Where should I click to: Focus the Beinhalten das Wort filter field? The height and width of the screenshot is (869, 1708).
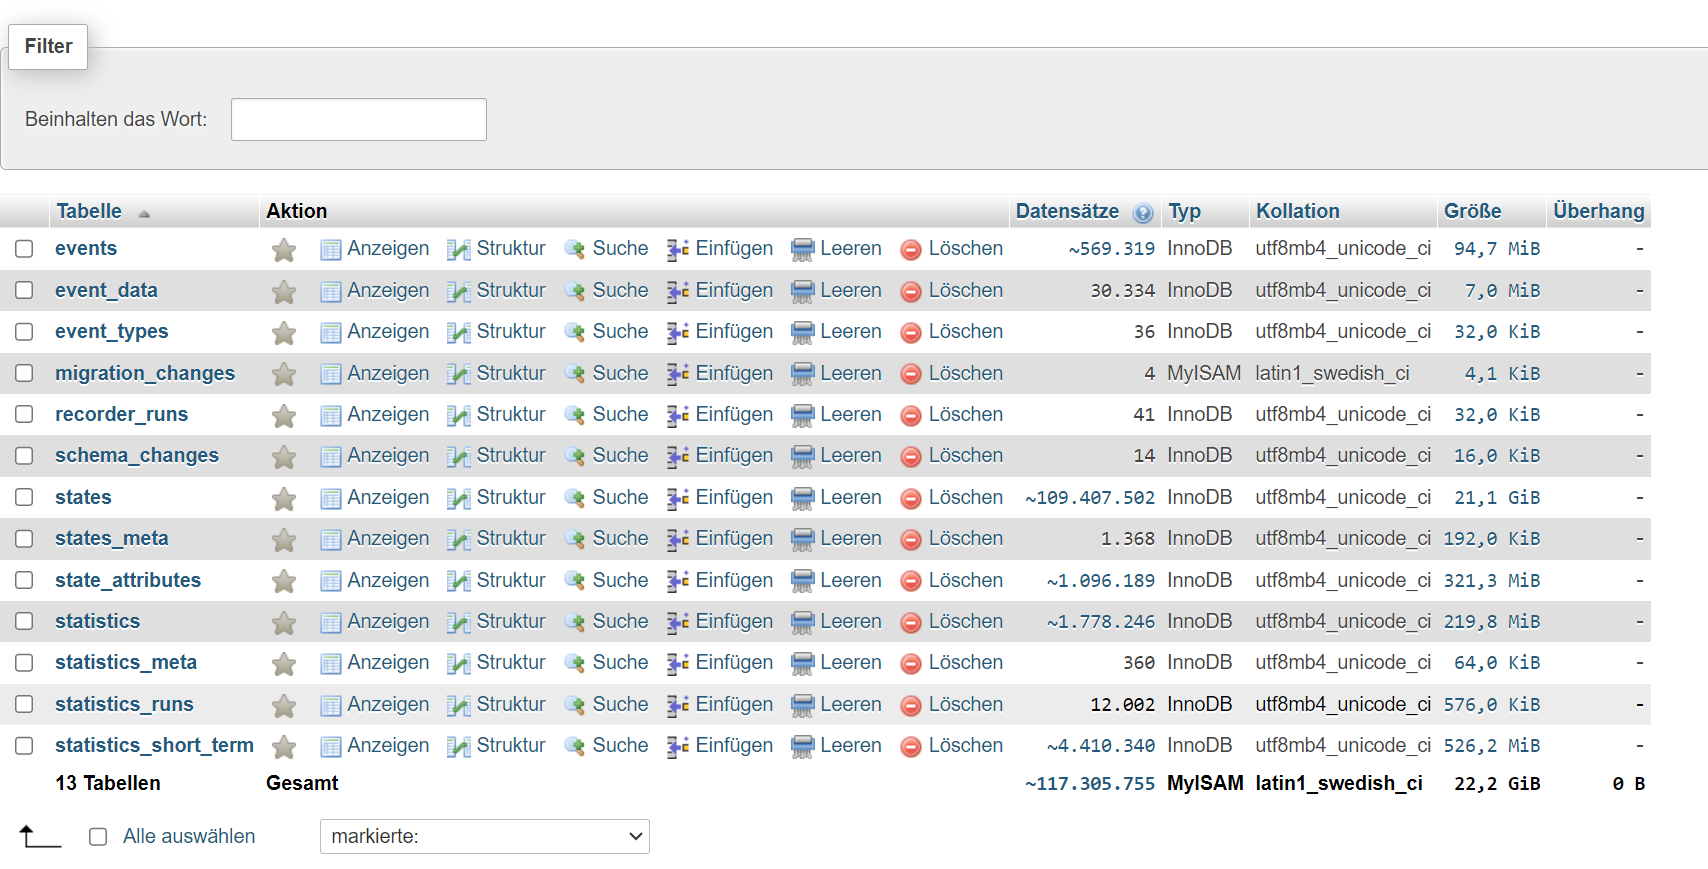[x=358, y=120]
